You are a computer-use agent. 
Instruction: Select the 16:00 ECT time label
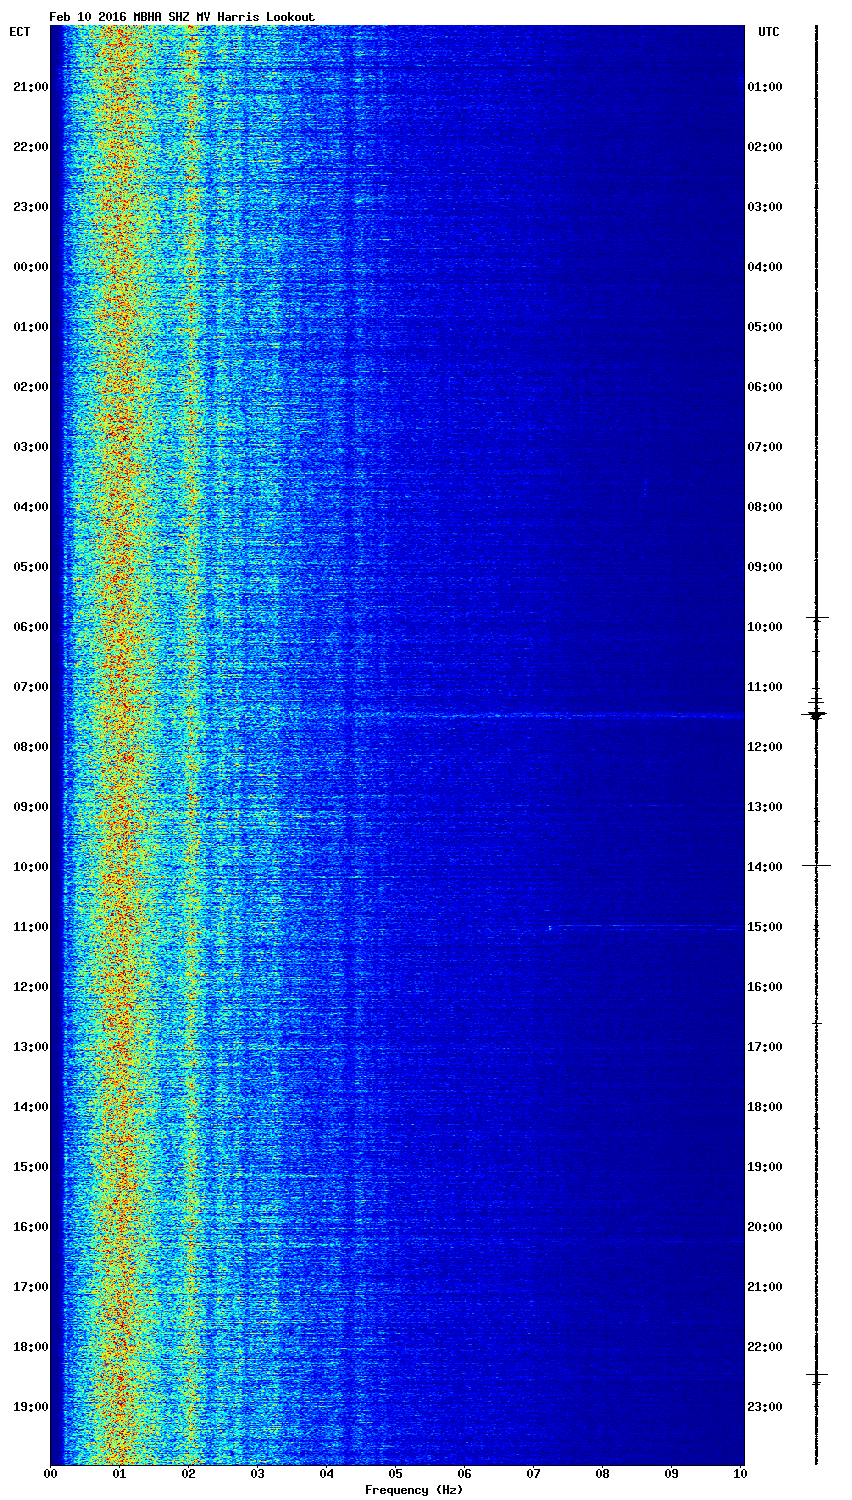tap(30, 1227)
